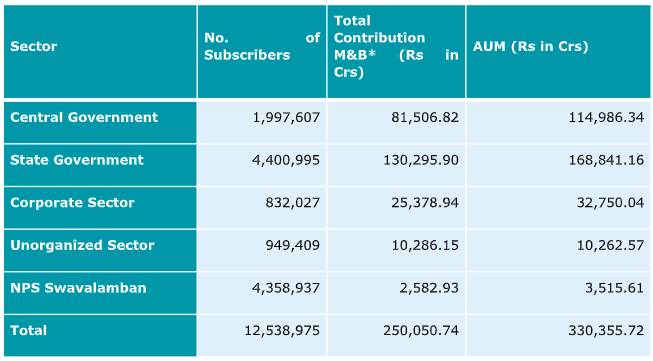Click the subscribers value 4,358,937
Viewport: 653px width, 361px height.
(x=286, y=288)
